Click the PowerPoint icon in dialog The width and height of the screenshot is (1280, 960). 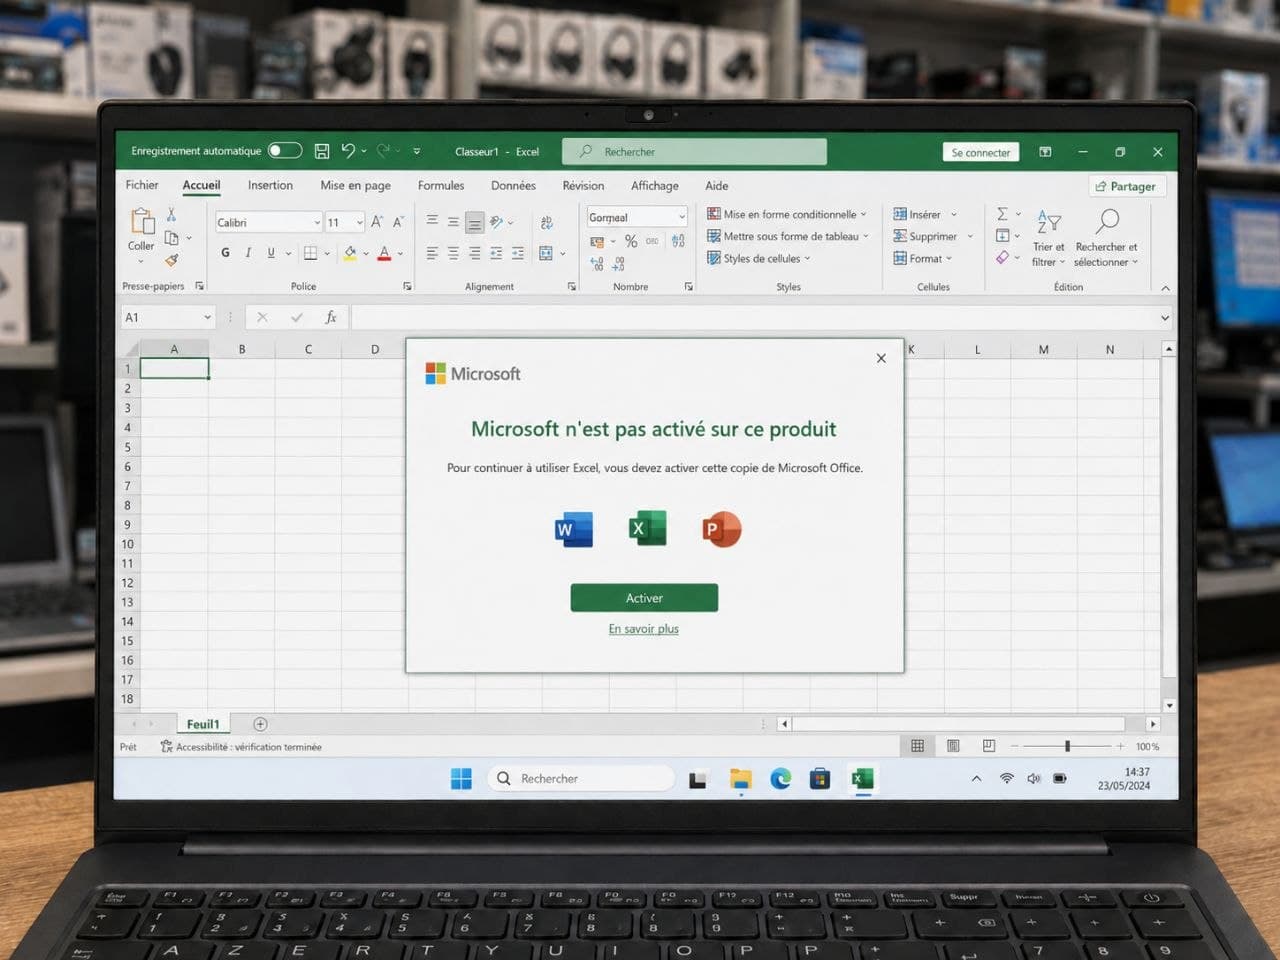click(x=721, y=528)
